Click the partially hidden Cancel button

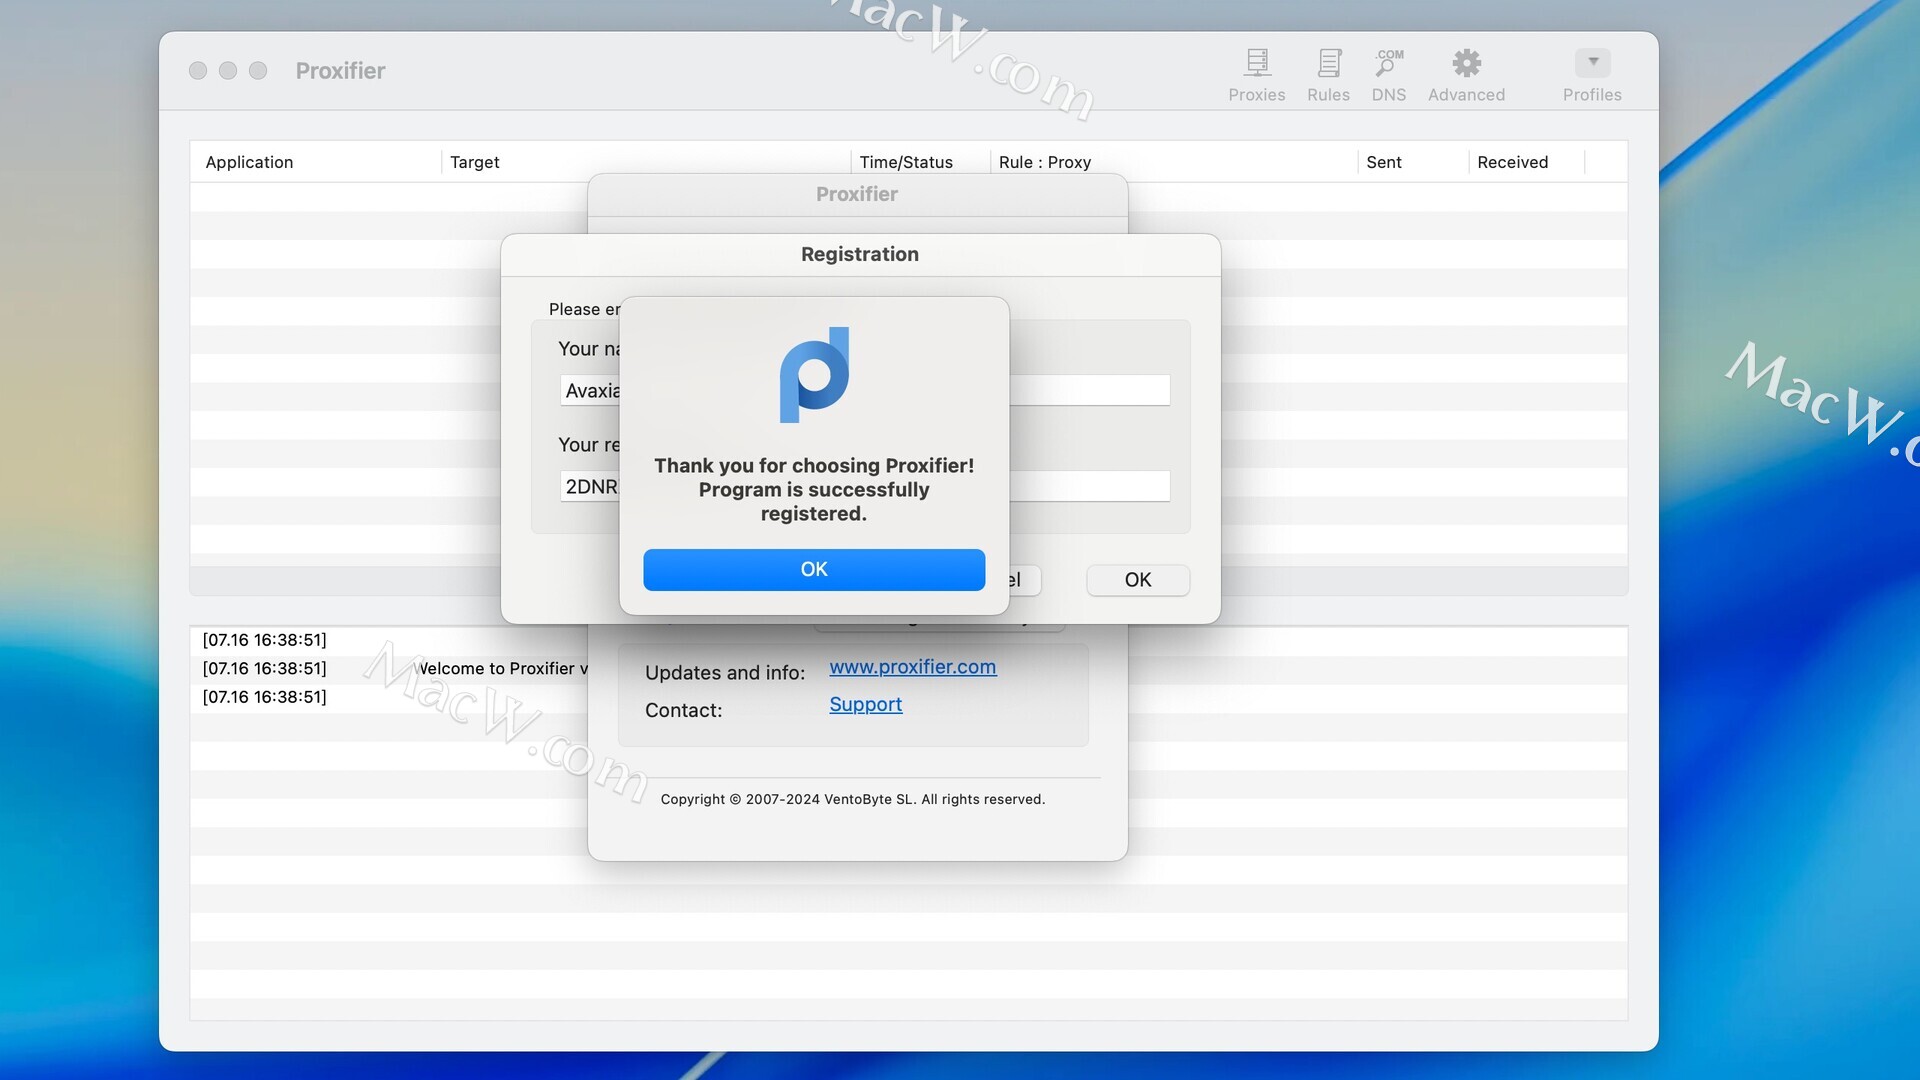coord(1024,580)
